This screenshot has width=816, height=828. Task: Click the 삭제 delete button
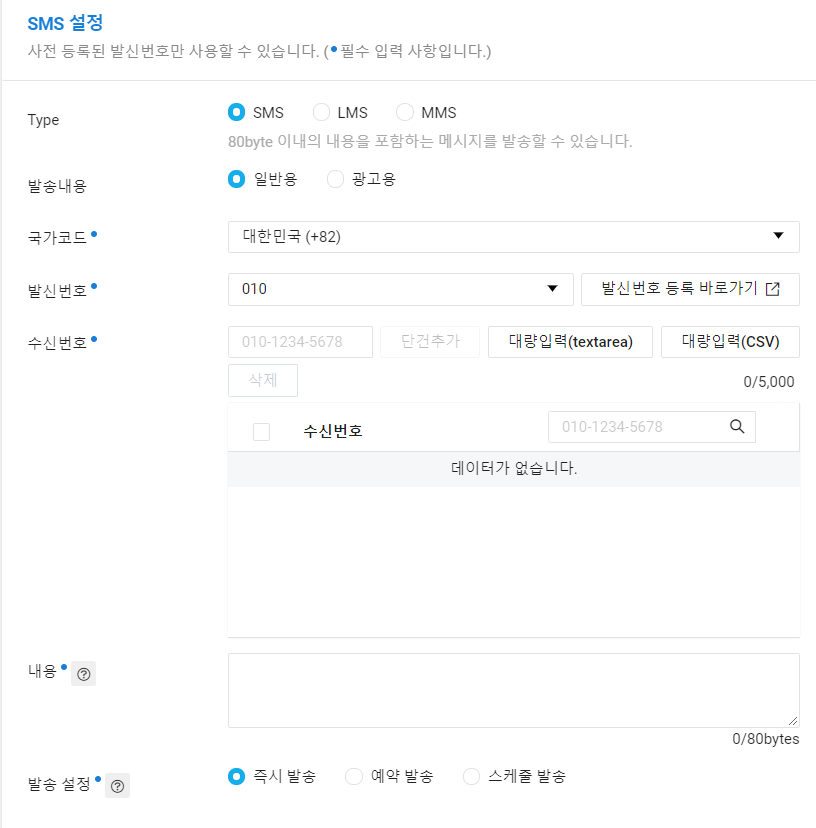pos(262,380)
